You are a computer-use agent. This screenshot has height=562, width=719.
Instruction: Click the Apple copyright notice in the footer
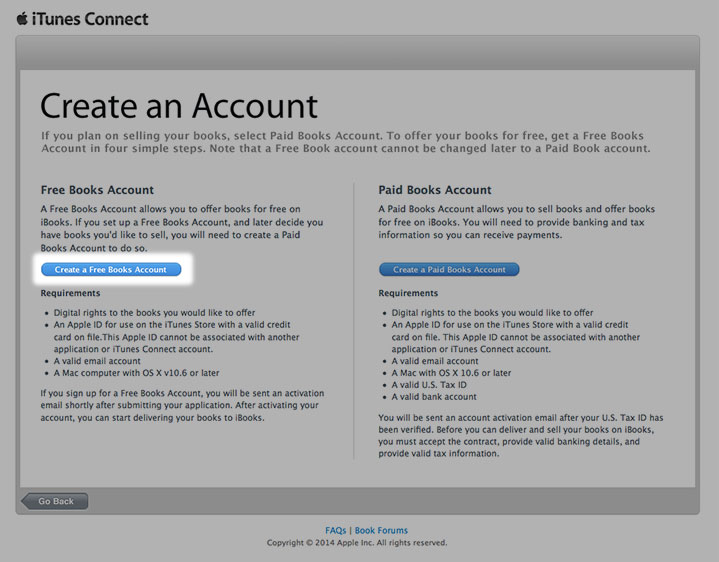tap(357, 543)
